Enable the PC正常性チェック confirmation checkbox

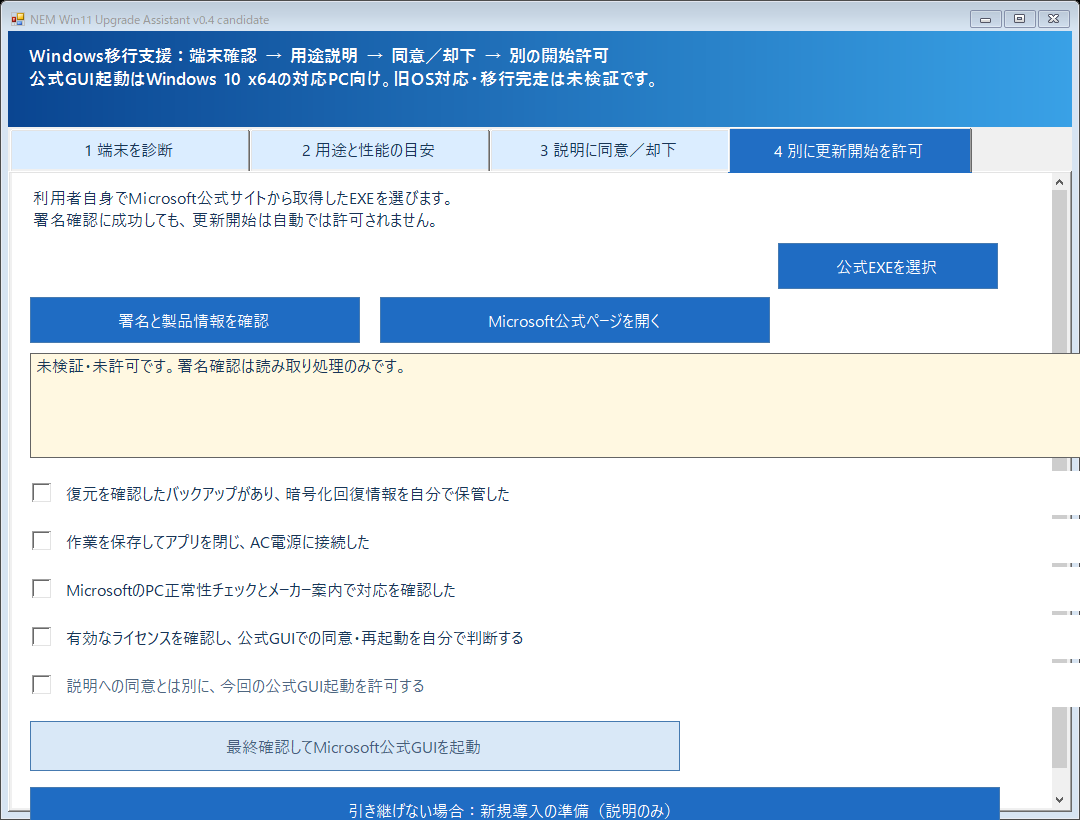pyautogui.click(x=42, y=589)
